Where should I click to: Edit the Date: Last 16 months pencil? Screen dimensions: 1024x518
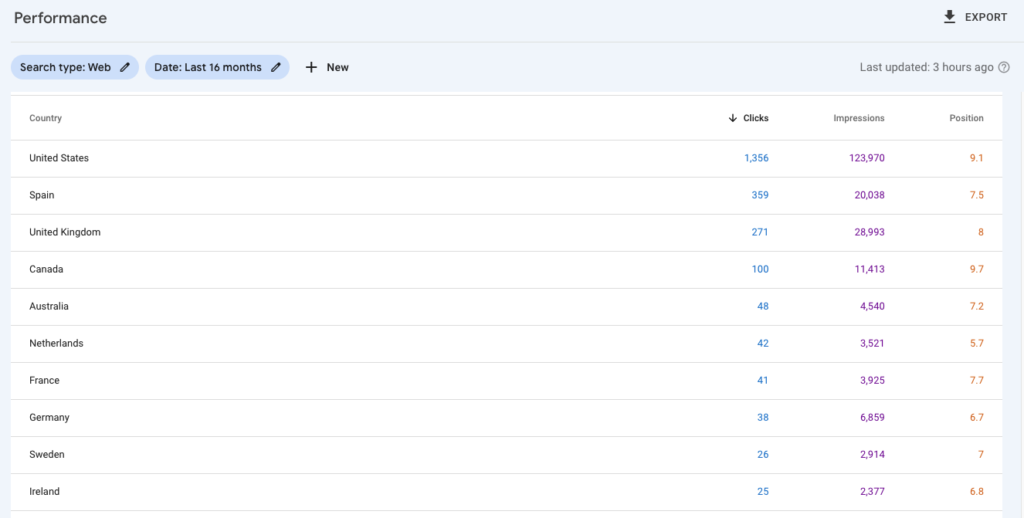[276, 67]
